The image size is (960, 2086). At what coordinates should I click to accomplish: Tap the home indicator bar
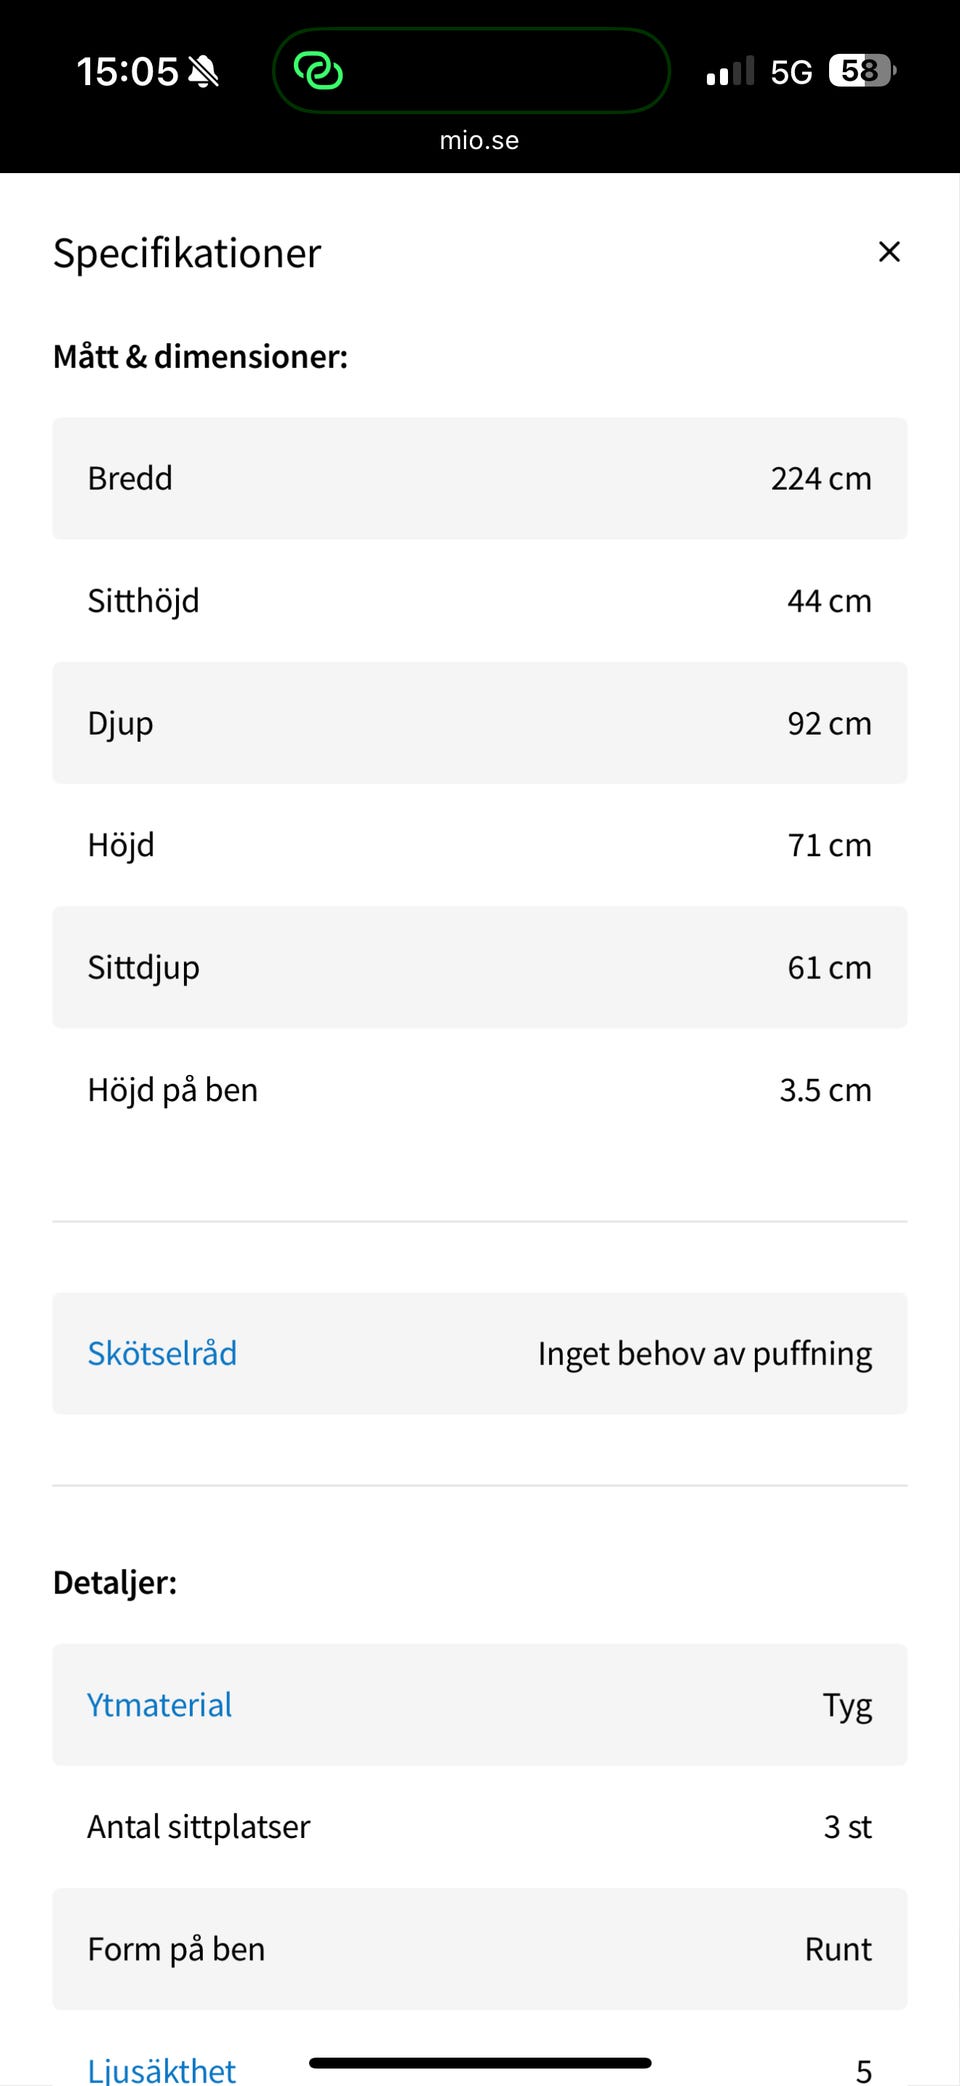coord(480,2062)
